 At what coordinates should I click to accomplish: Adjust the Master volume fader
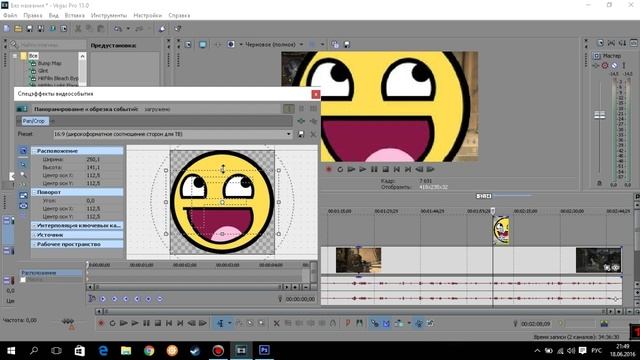(x=599, y=116)
